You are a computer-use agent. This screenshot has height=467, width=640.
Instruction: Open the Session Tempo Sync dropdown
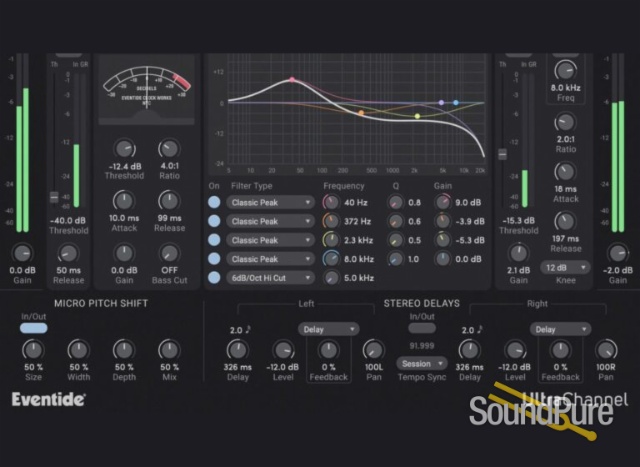pos(422,364)
